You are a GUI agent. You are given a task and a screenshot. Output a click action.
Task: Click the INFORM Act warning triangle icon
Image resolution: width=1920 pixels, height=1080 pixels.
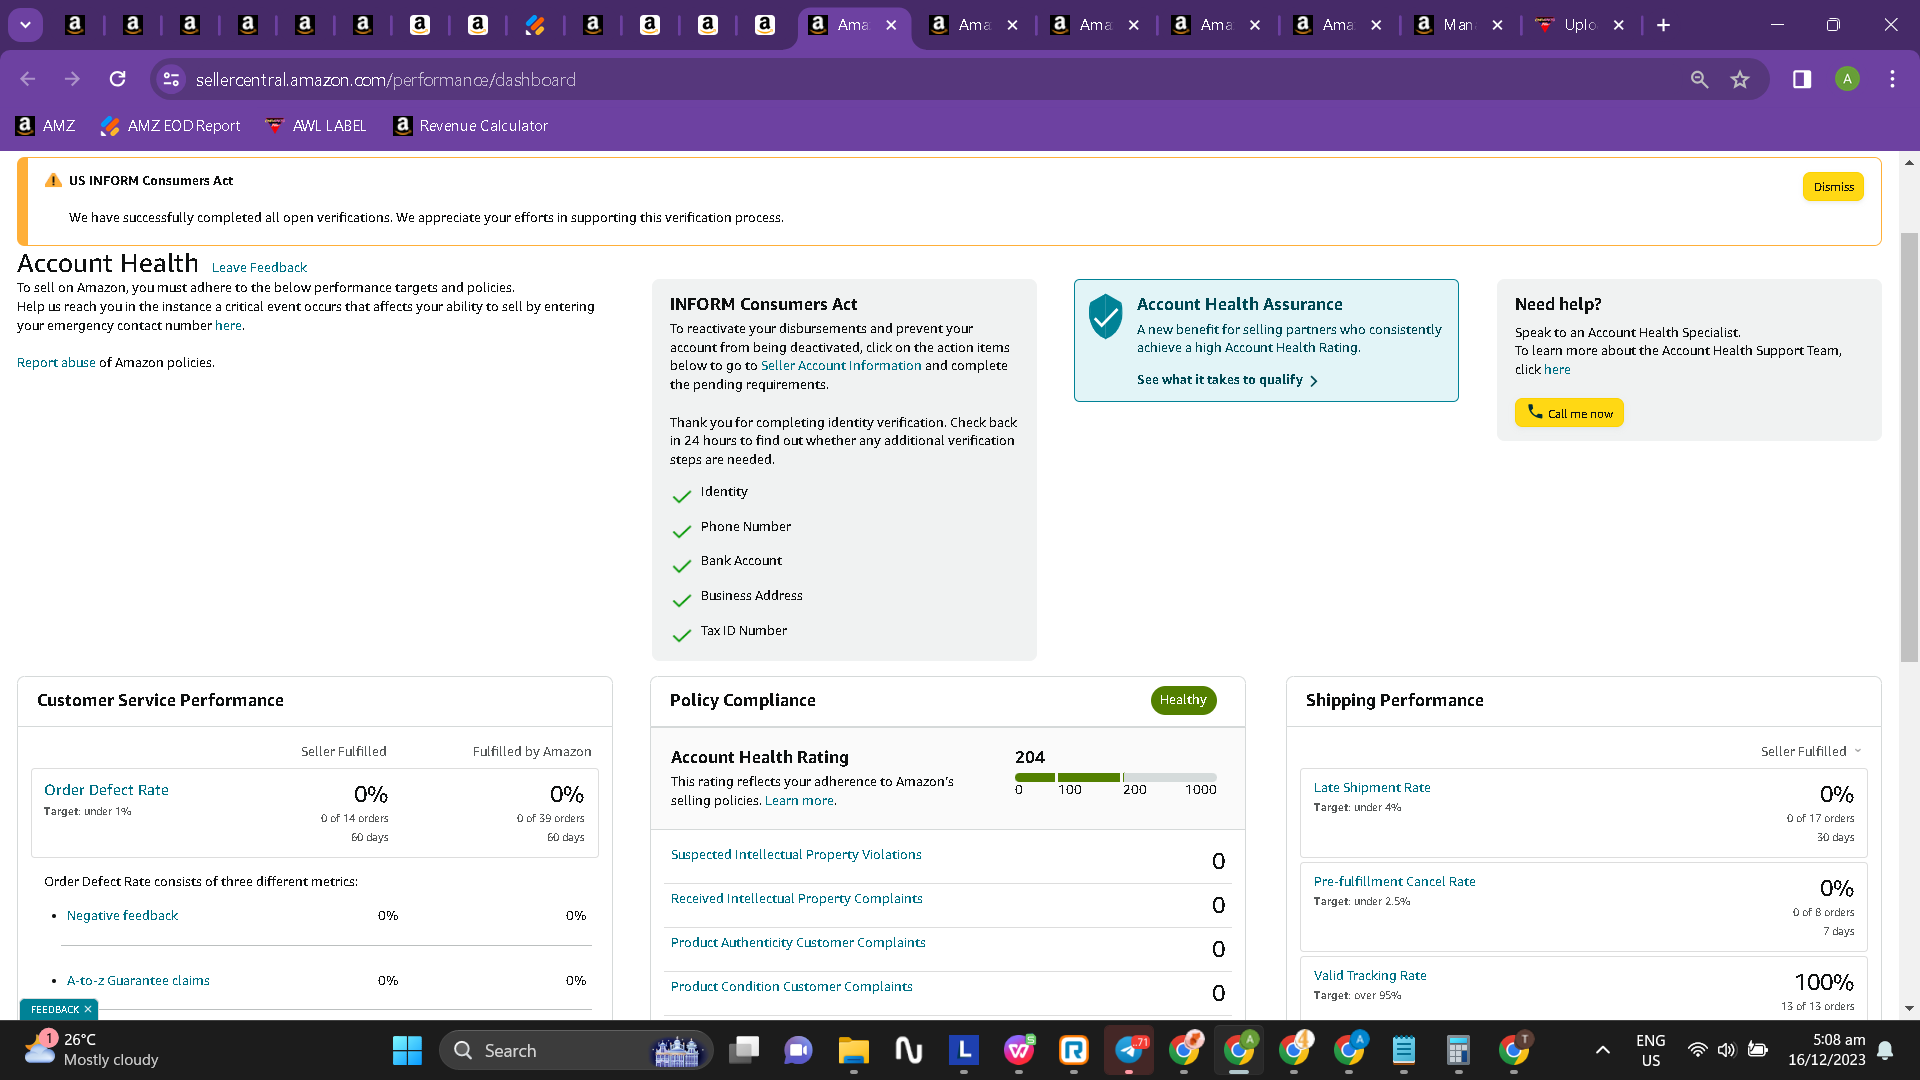[x=53, y=180]
